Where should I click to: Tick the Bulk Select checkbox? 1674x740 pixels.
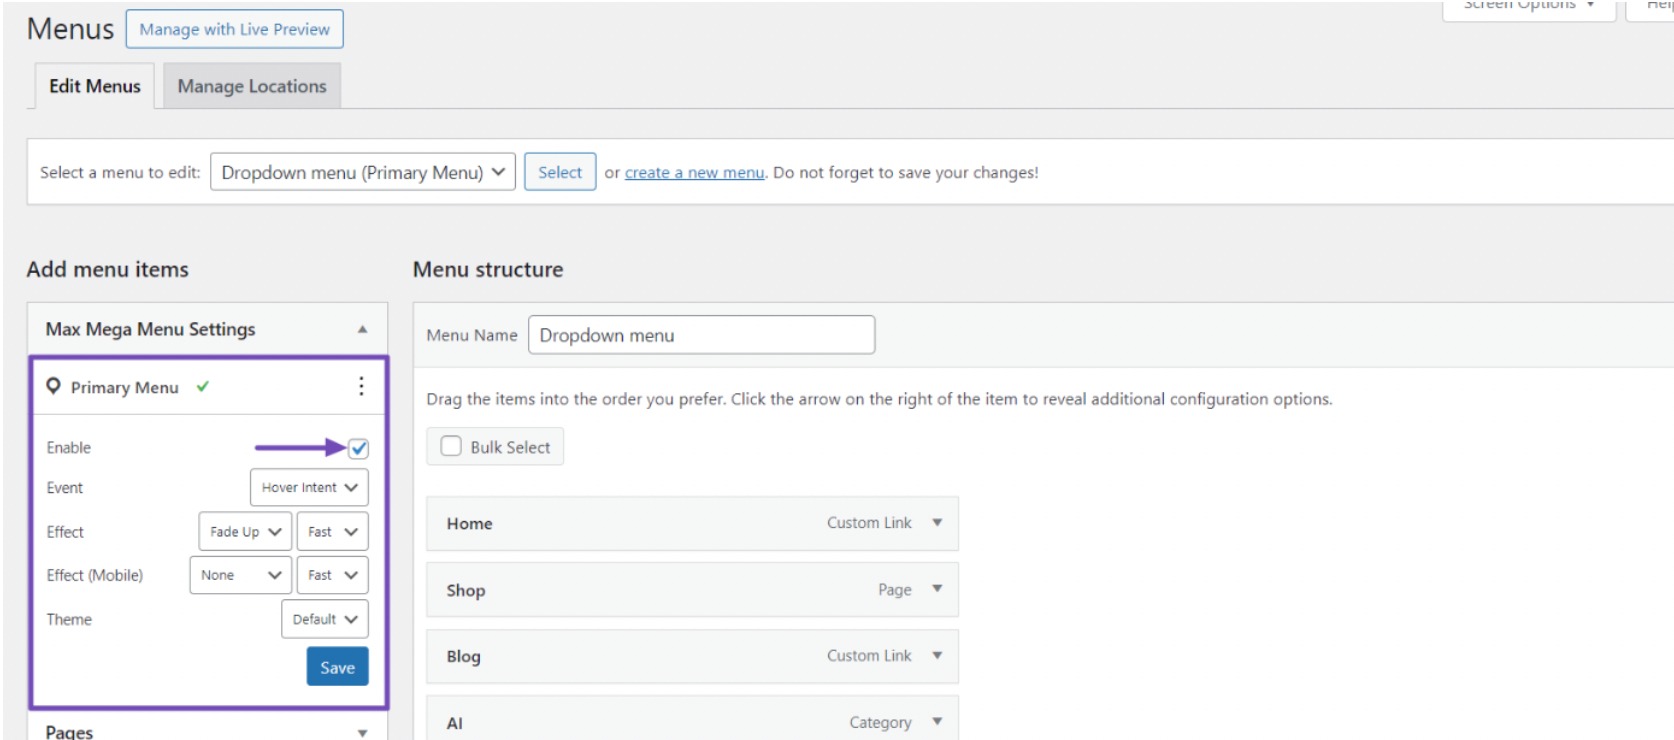tap(451, 446)
